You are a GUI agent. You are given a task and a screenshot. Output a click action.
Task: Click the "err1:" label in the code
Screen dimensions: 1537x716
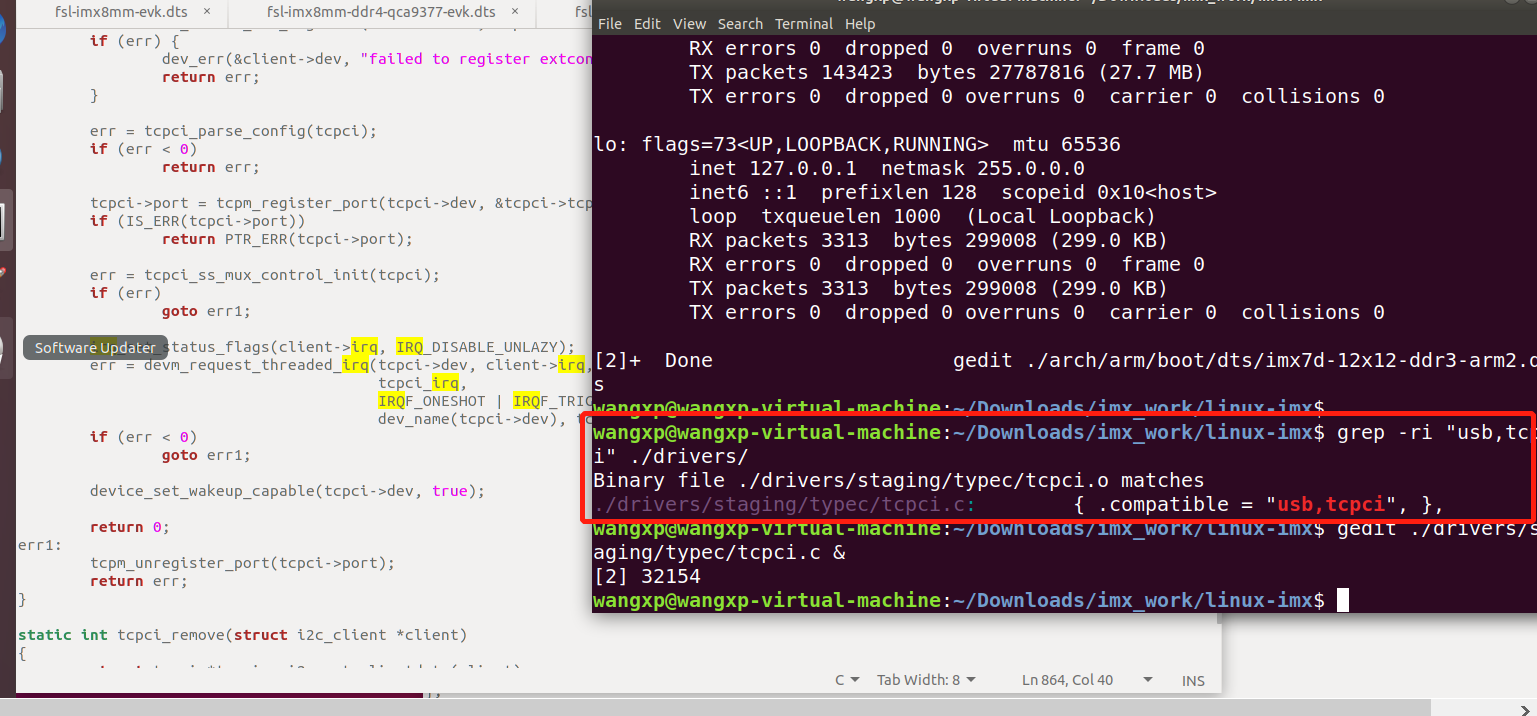click(x=40, y=545)
